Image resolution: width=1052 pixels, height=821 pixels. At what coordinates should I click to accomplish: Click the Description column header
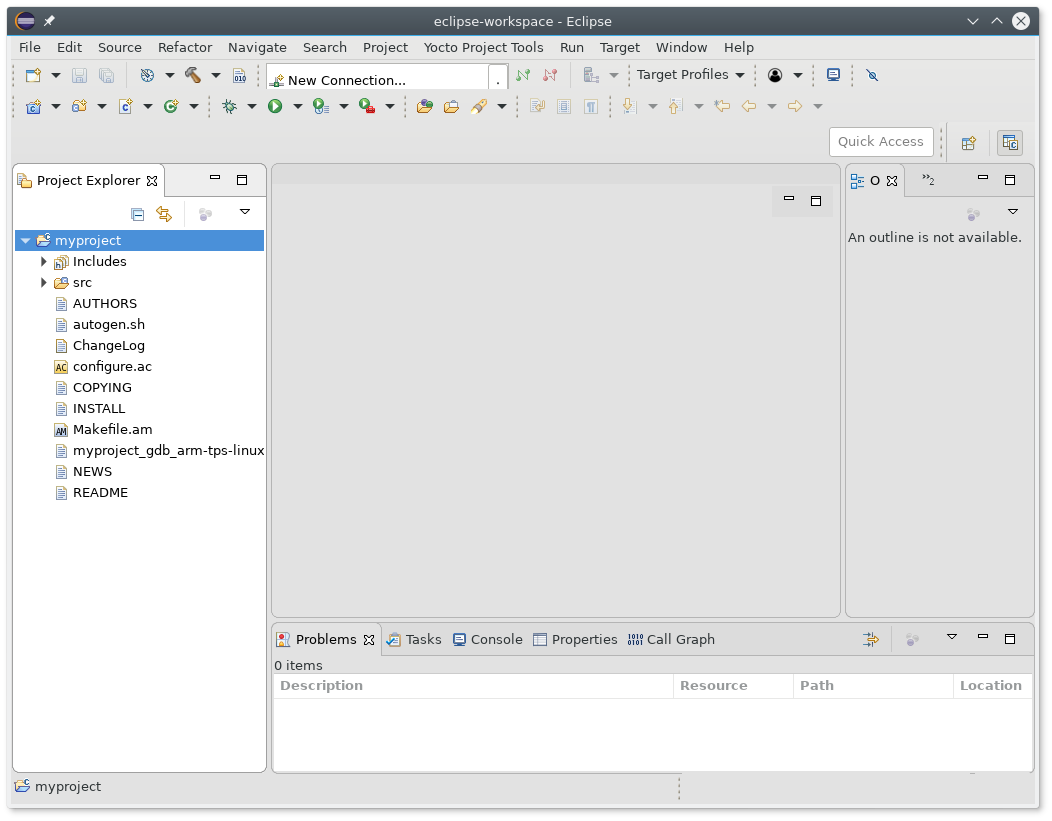(321, 686)
